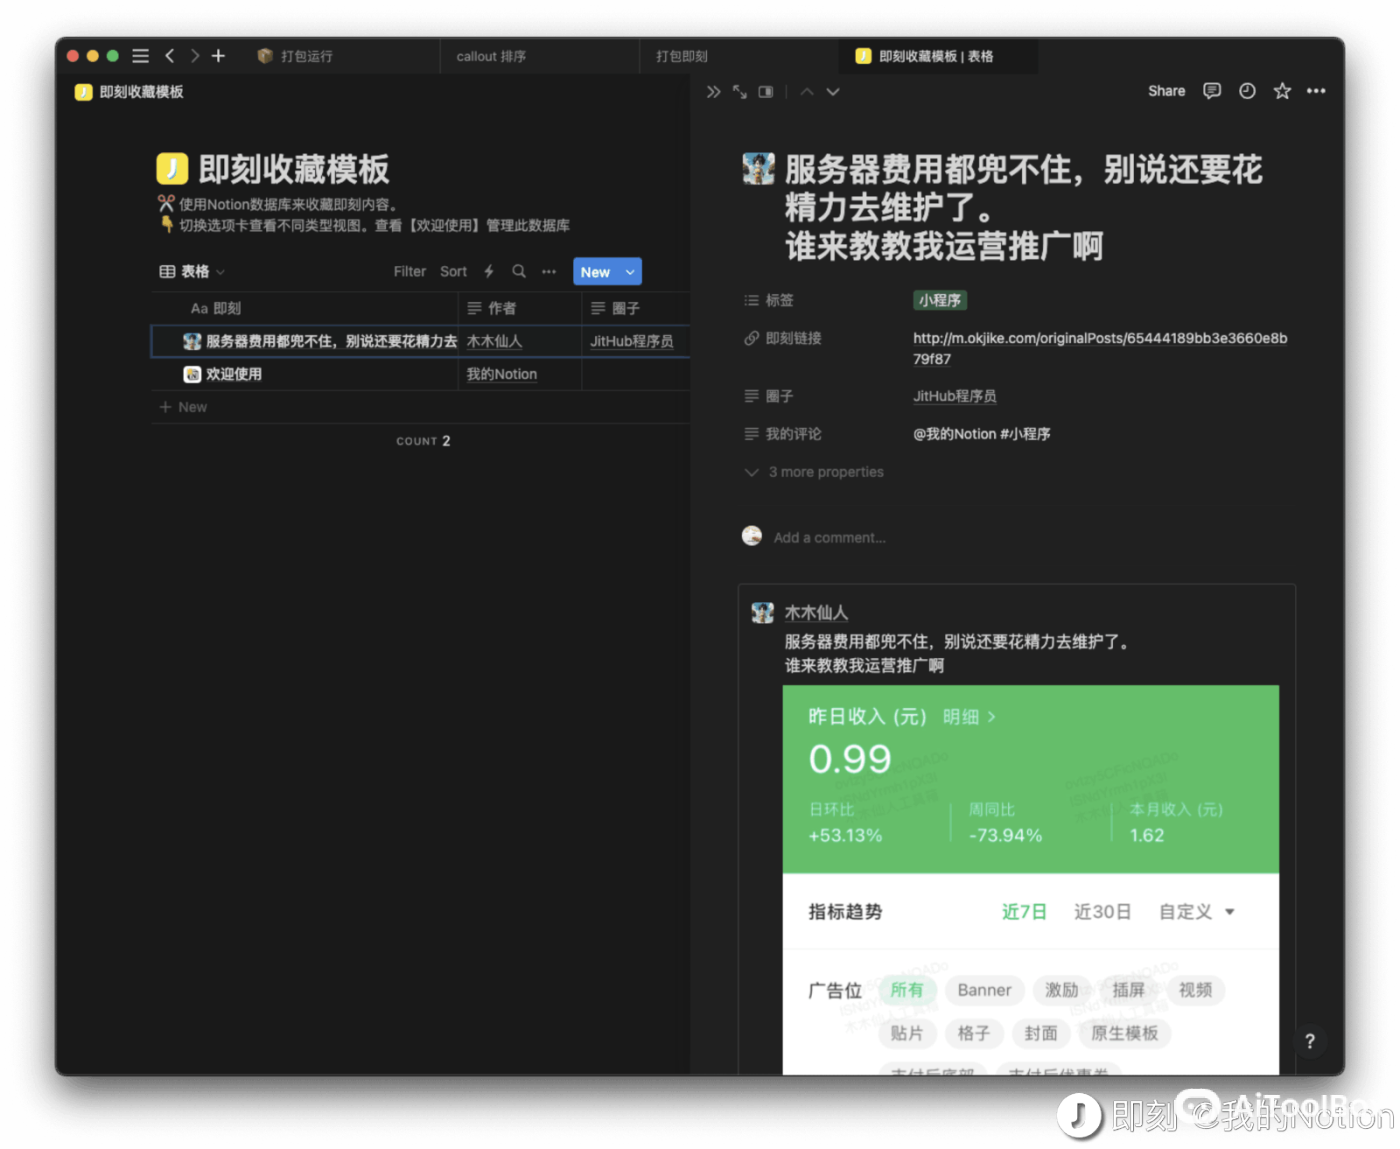Click the new tab plus icon

pos(218,56)
